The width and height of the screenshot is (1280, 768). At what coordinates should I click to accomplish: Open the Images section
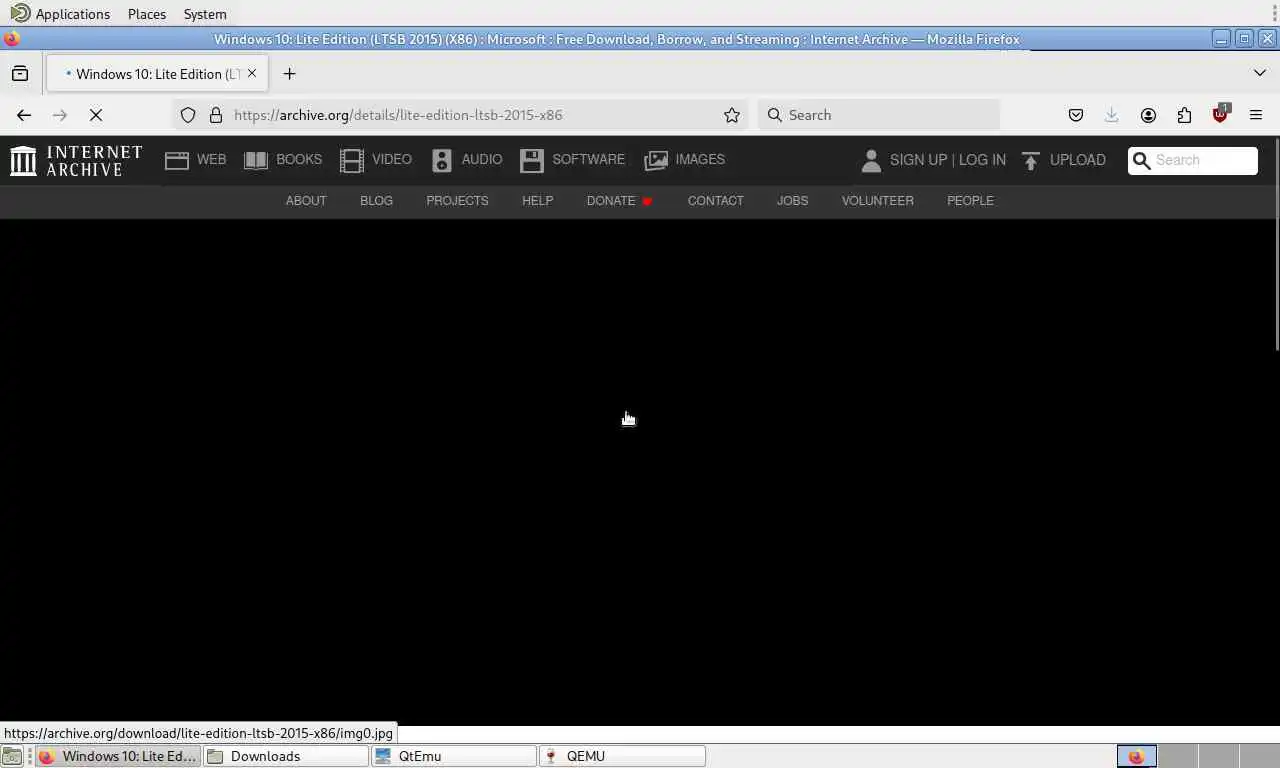685,160
